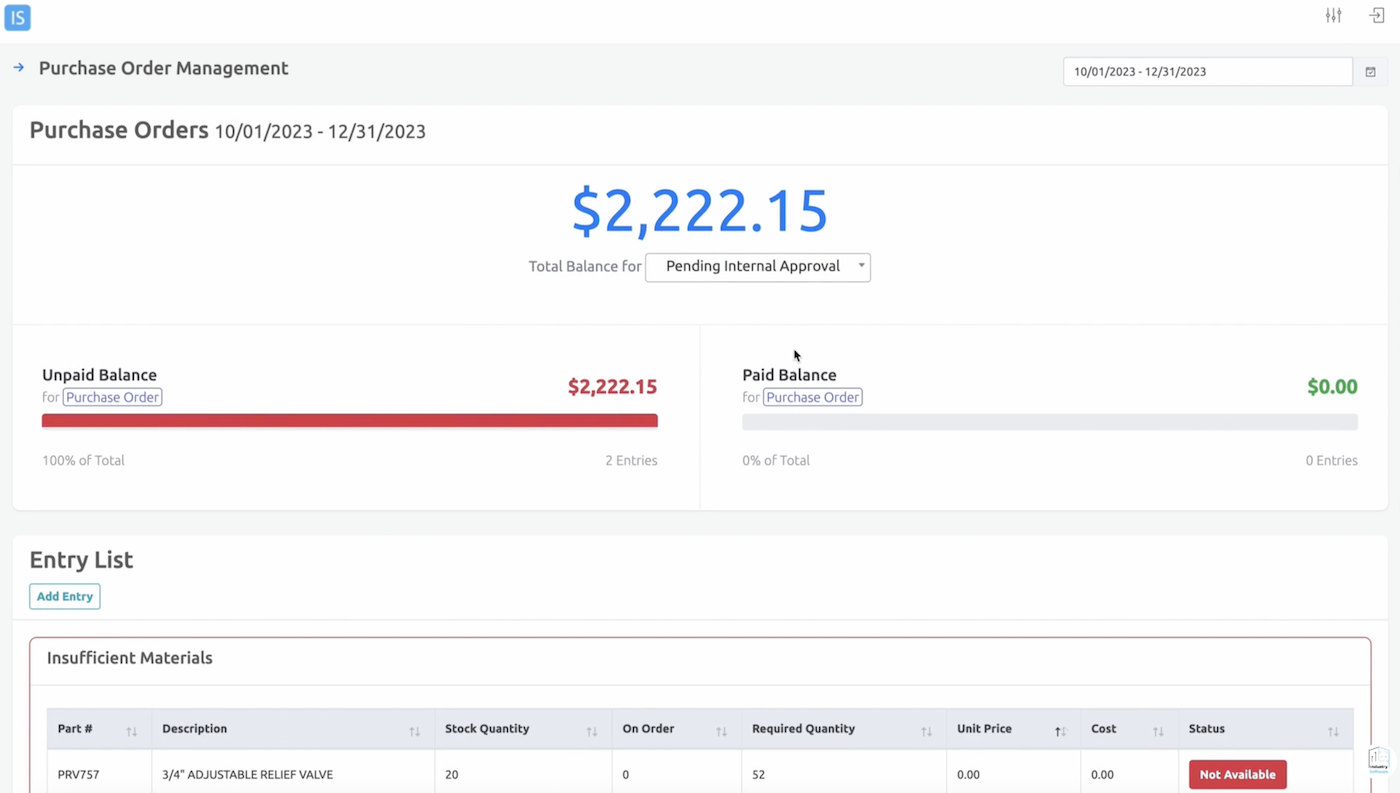Open the filter settings icon
Viewport: 1400px width, 793px height.
pos(1333,15)
